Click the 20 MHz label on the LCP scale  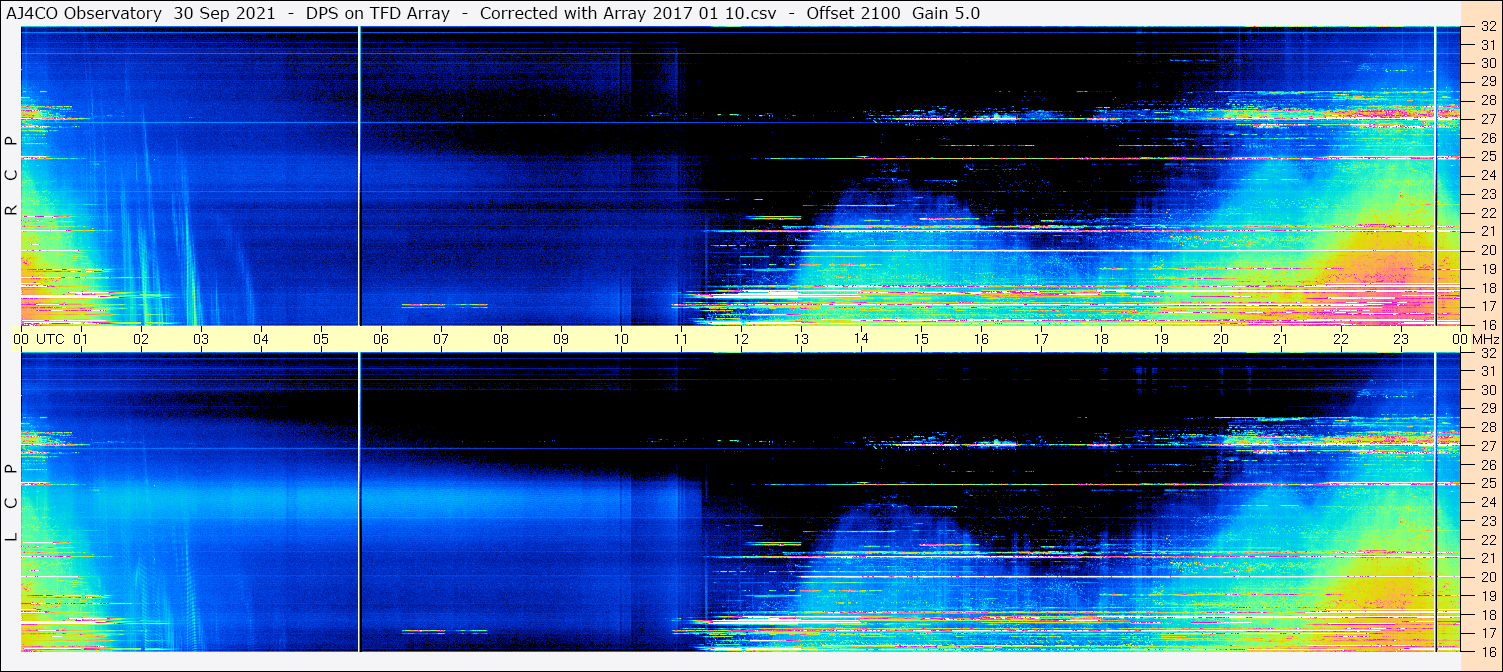pos(1486,577)
